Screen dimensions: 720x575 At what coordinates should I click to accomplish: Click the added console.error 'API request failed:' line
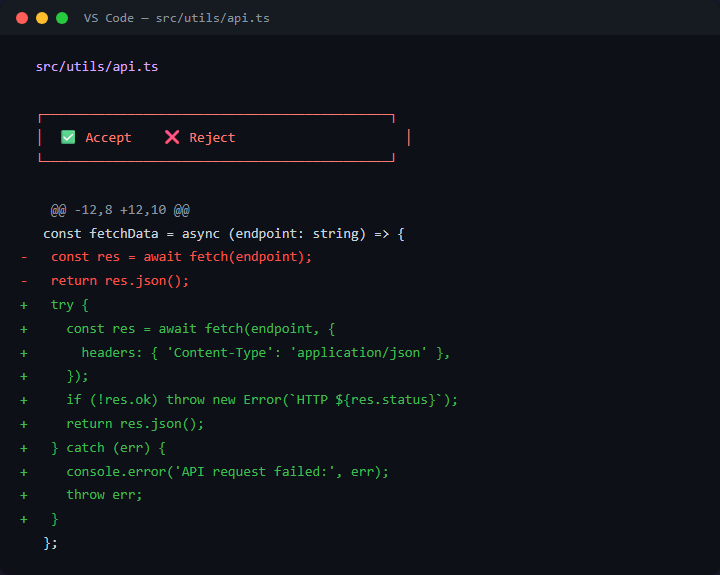227,472
